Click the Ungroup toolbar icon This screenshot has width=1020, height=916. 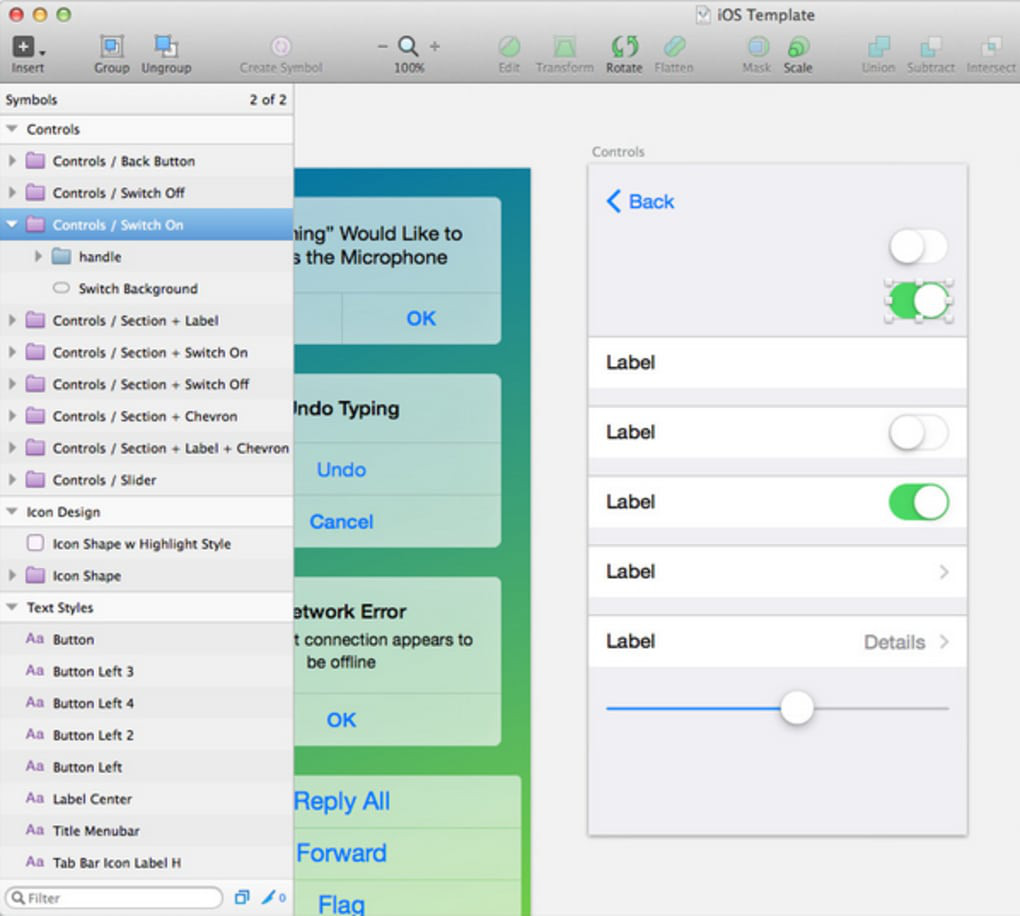[166, 46]
